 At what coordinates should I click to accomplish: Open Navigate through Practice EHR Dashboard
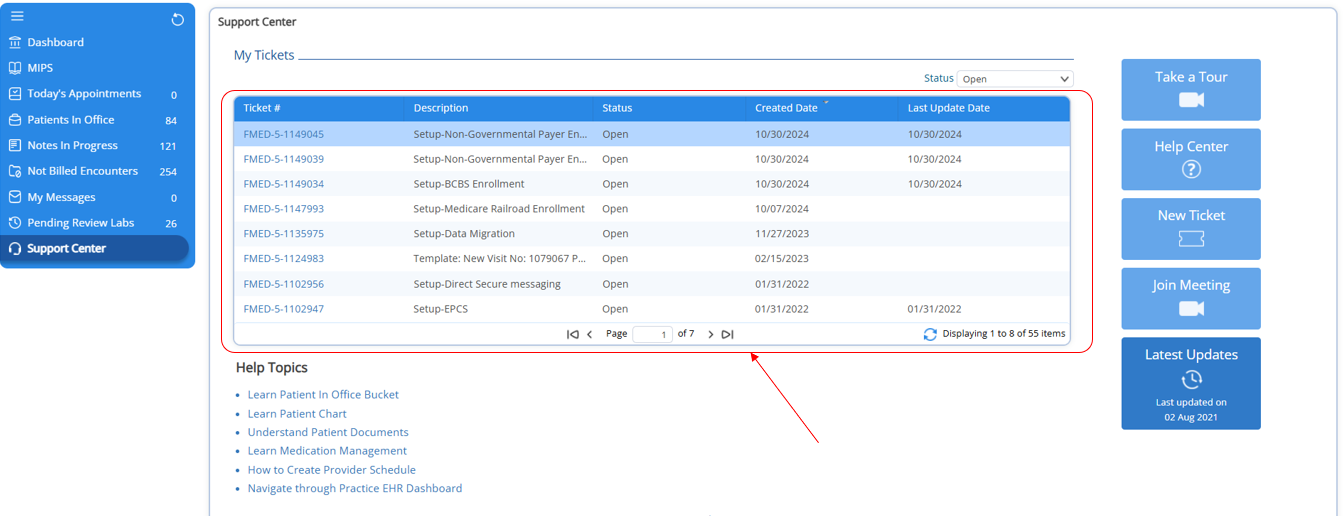tap(355, 489)
